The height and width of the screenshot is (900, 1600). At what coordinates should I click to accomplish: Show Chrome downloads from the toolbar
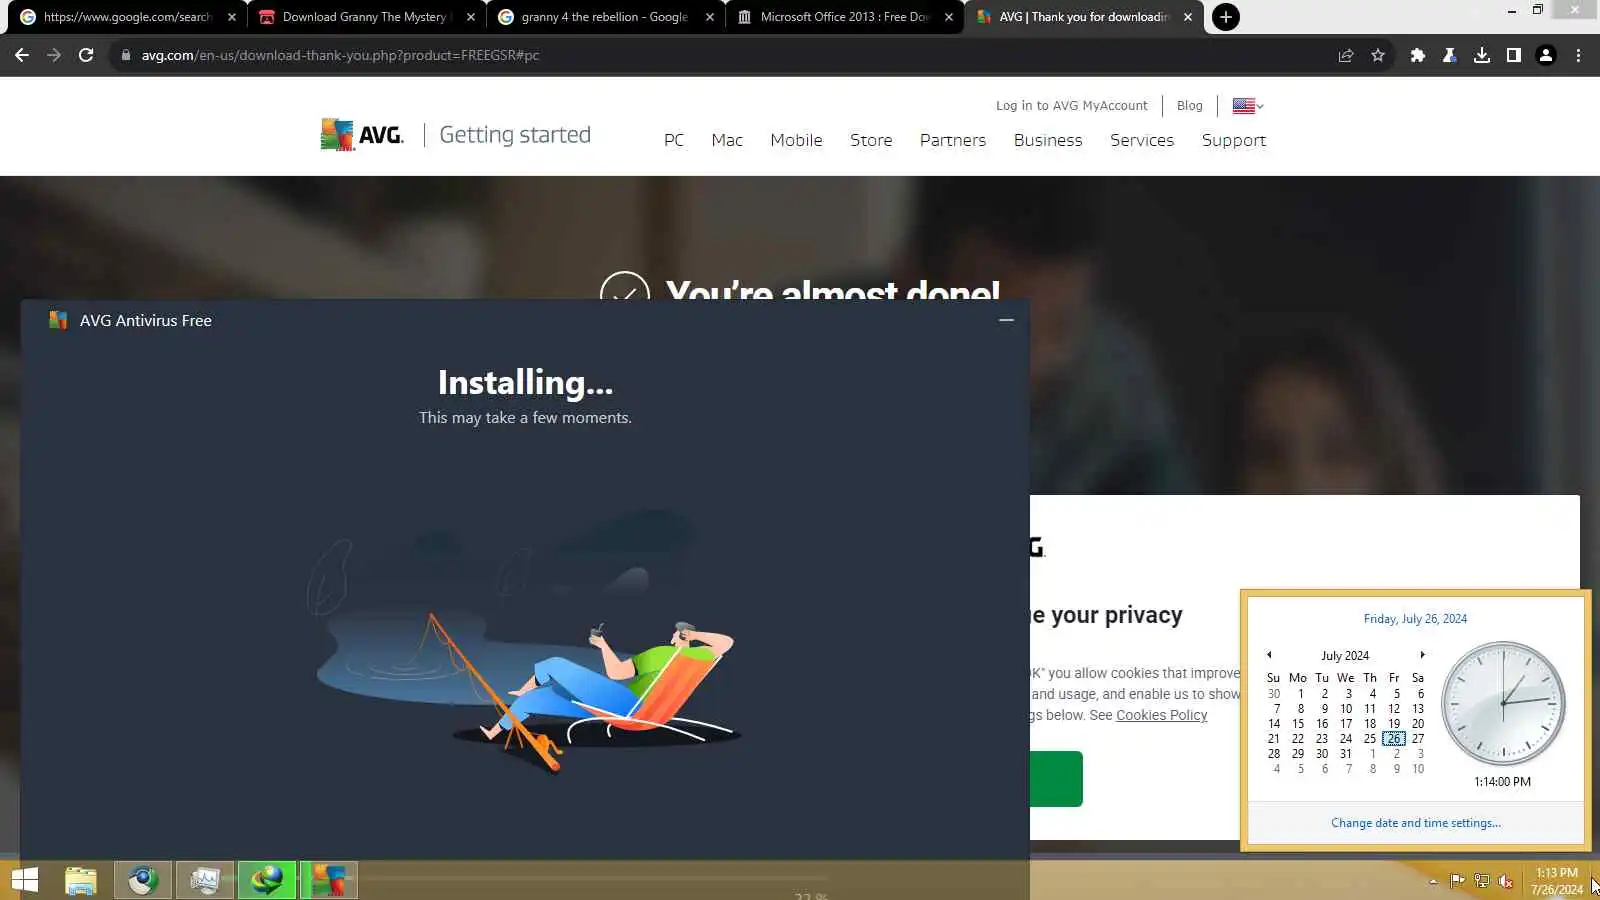point(1482,55)
